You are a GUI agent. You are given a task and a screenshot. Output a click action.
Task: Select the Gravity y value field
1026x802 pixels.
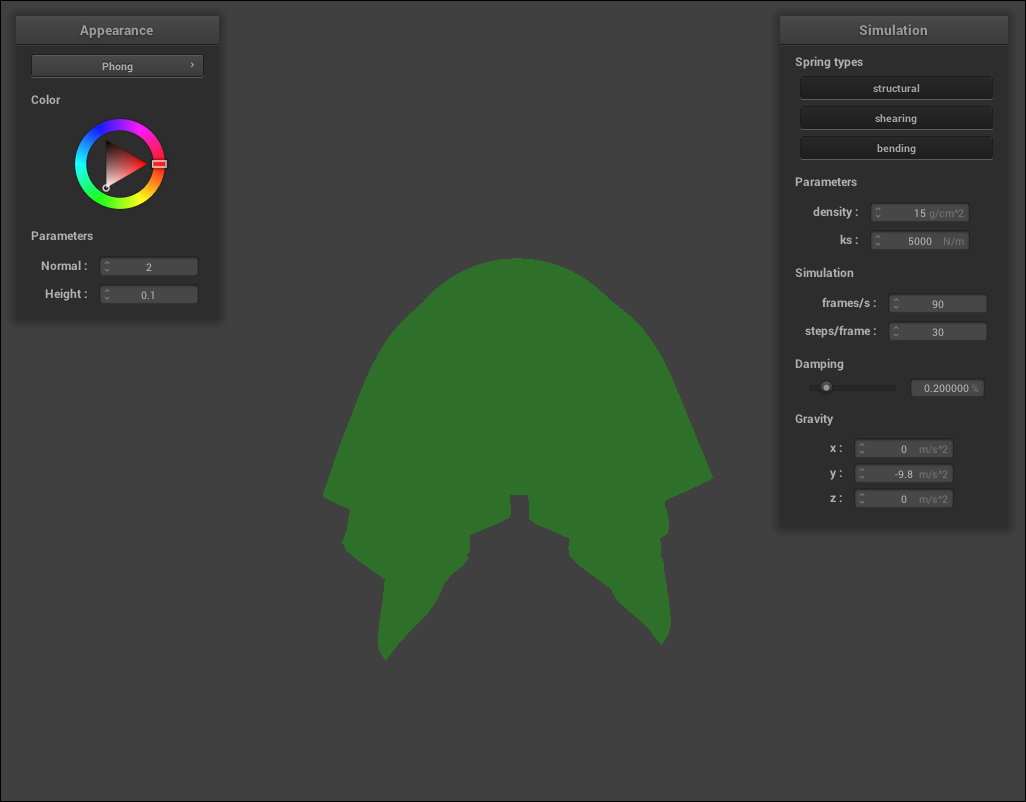(904, 474)
